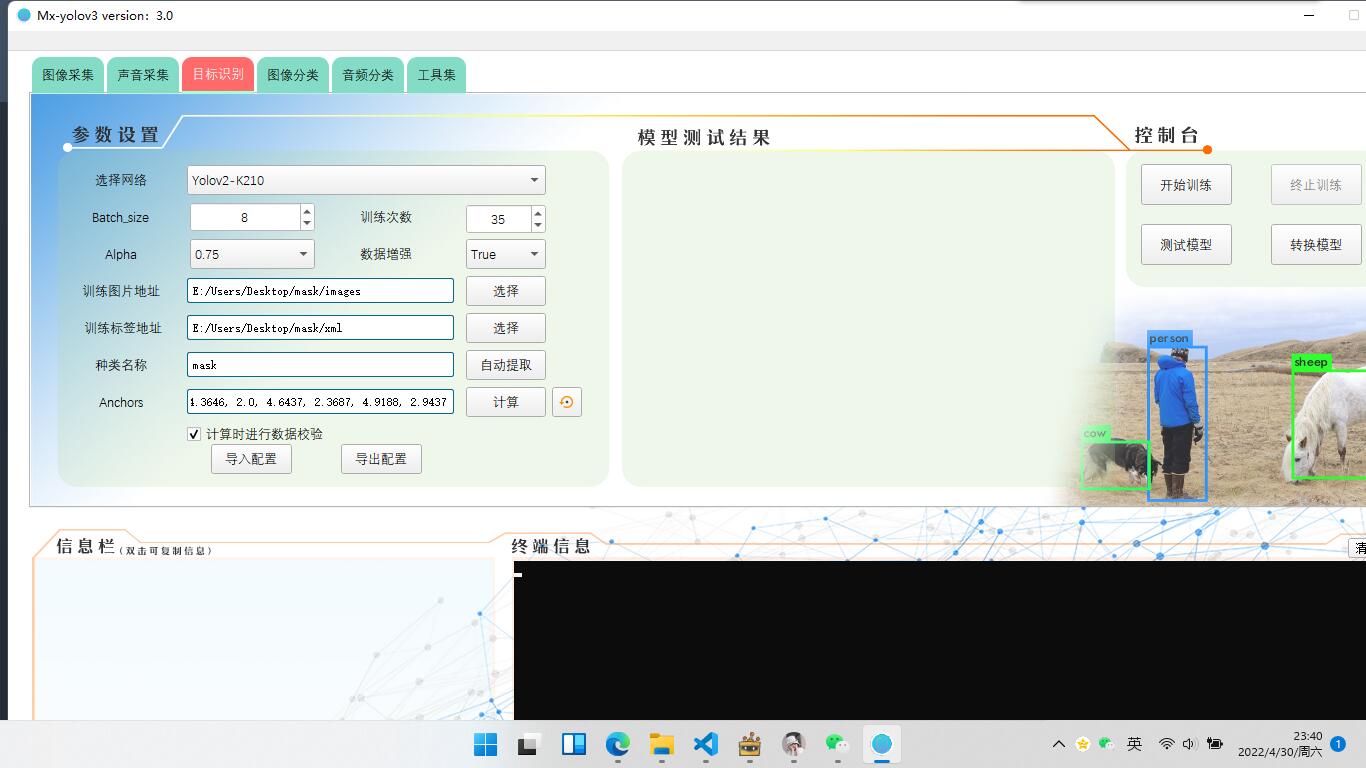This screenshot has width=1366, height=768.
Task: Open WeChat from the taskbar
Action: [x=837, y=744]
